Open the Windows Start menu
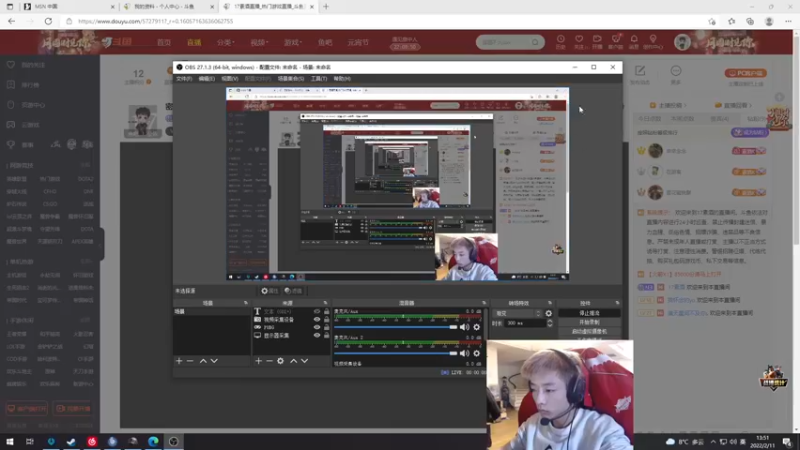The width and height of the screenshot is (800, 450). [10, 441]
